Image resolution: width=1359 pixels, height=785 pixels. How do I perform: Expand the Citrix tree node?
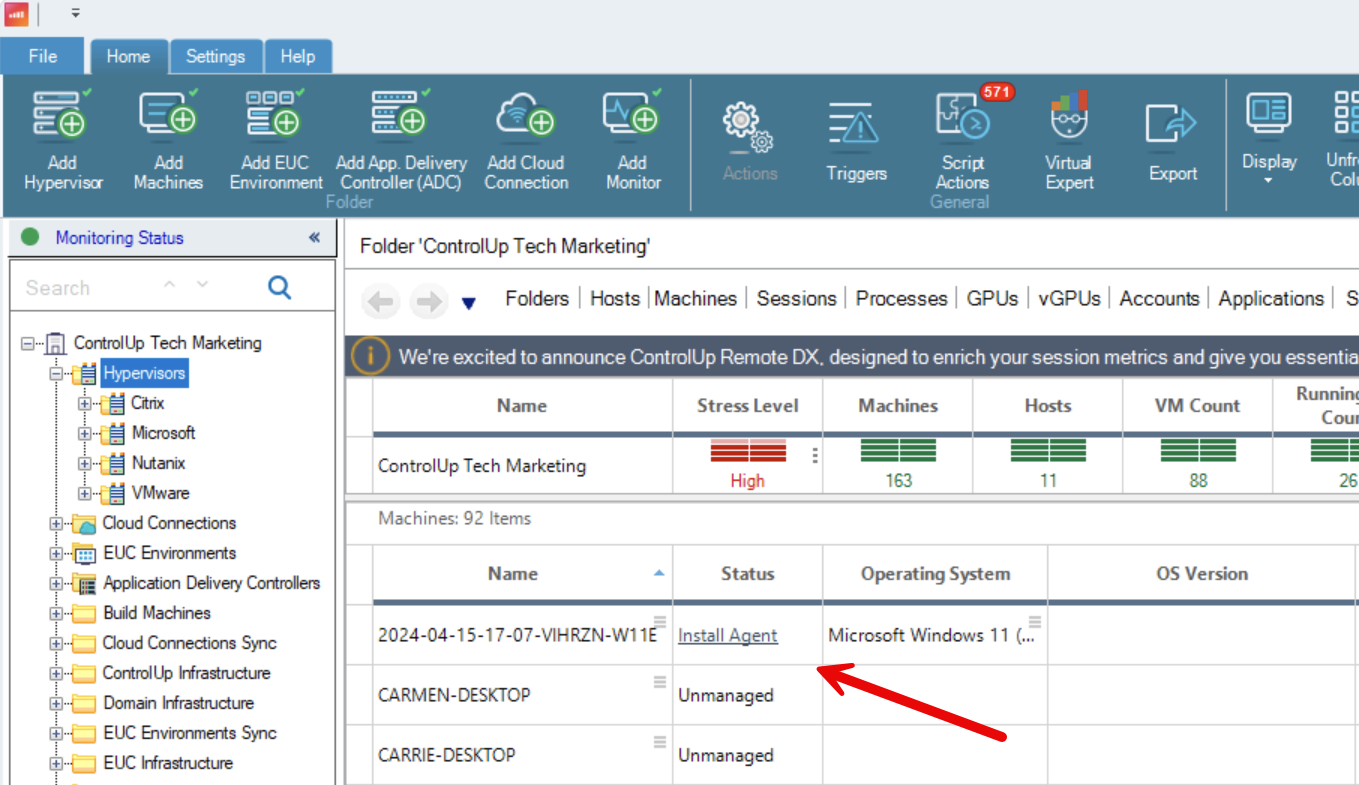85,404
